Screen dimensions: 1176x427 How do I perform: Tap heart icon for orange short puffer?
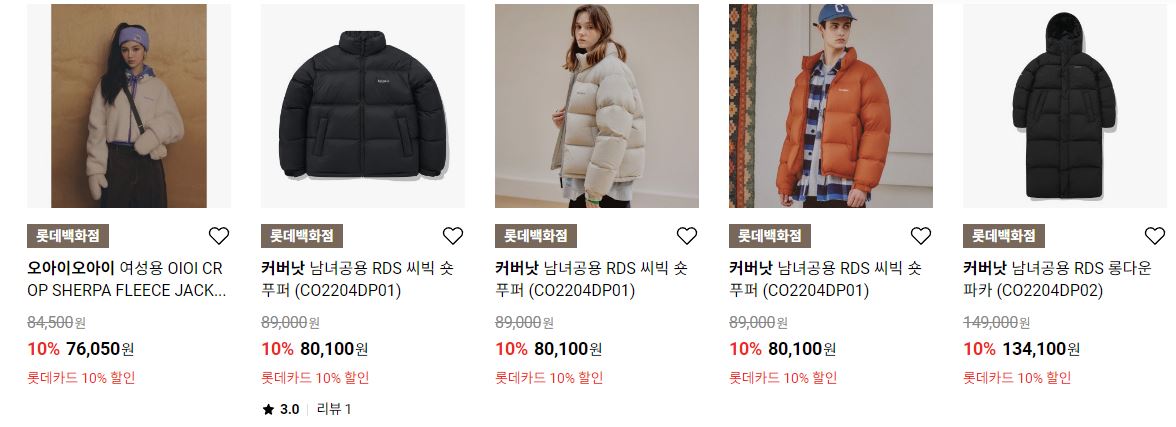point(921,236)
